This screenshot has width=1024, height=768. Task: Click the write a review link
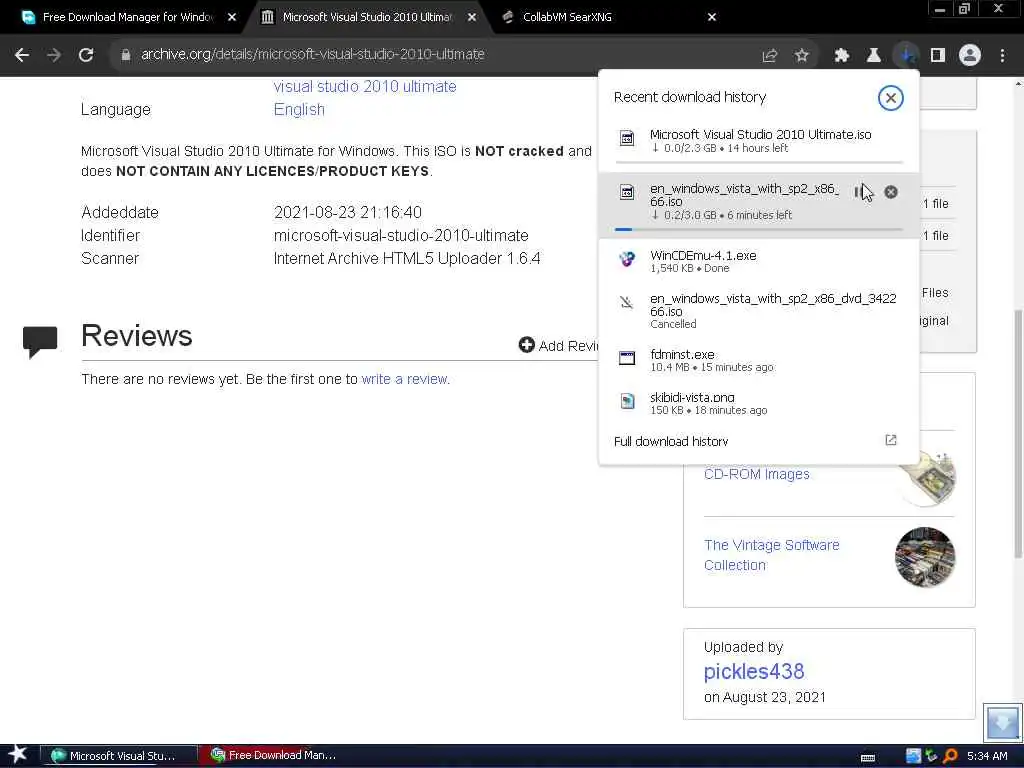[405, 379]
